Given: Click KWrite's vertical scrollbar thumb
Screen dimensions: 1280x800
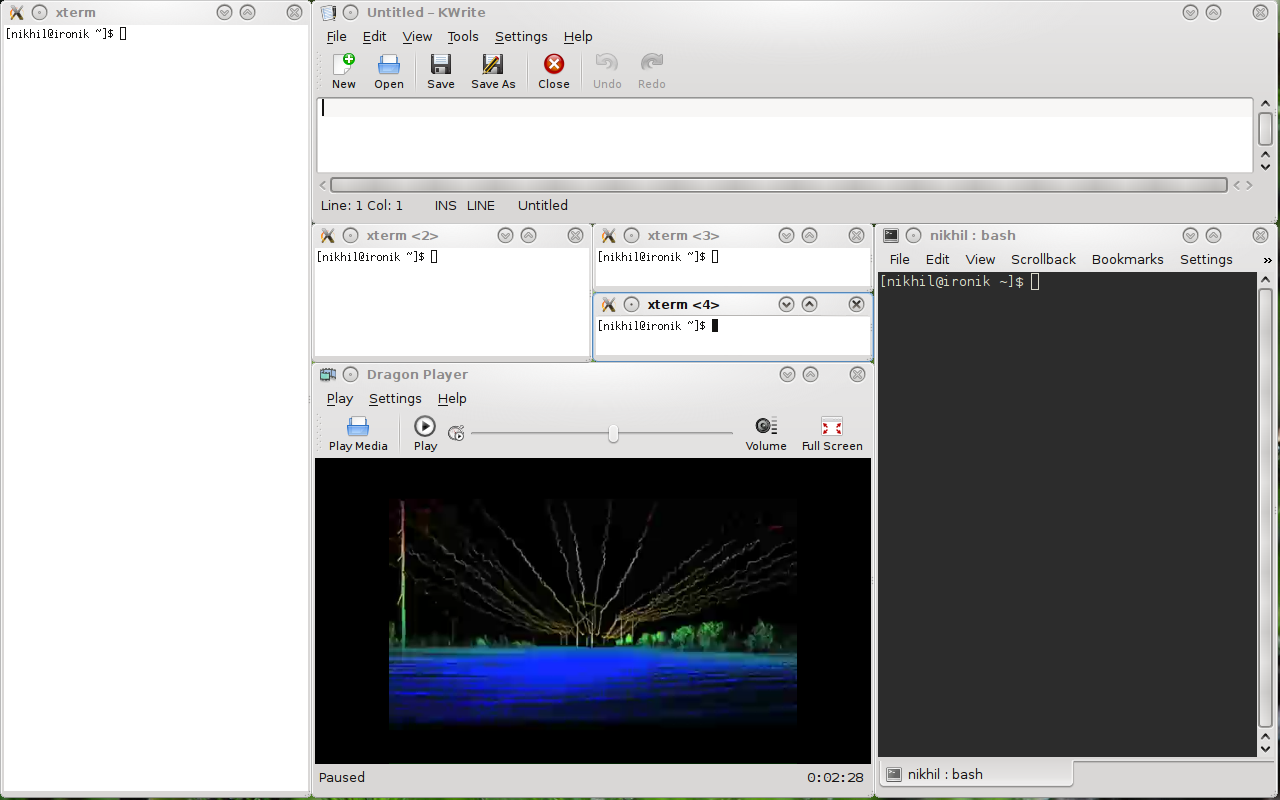Looking at the screenshot, I should 1266,130.
